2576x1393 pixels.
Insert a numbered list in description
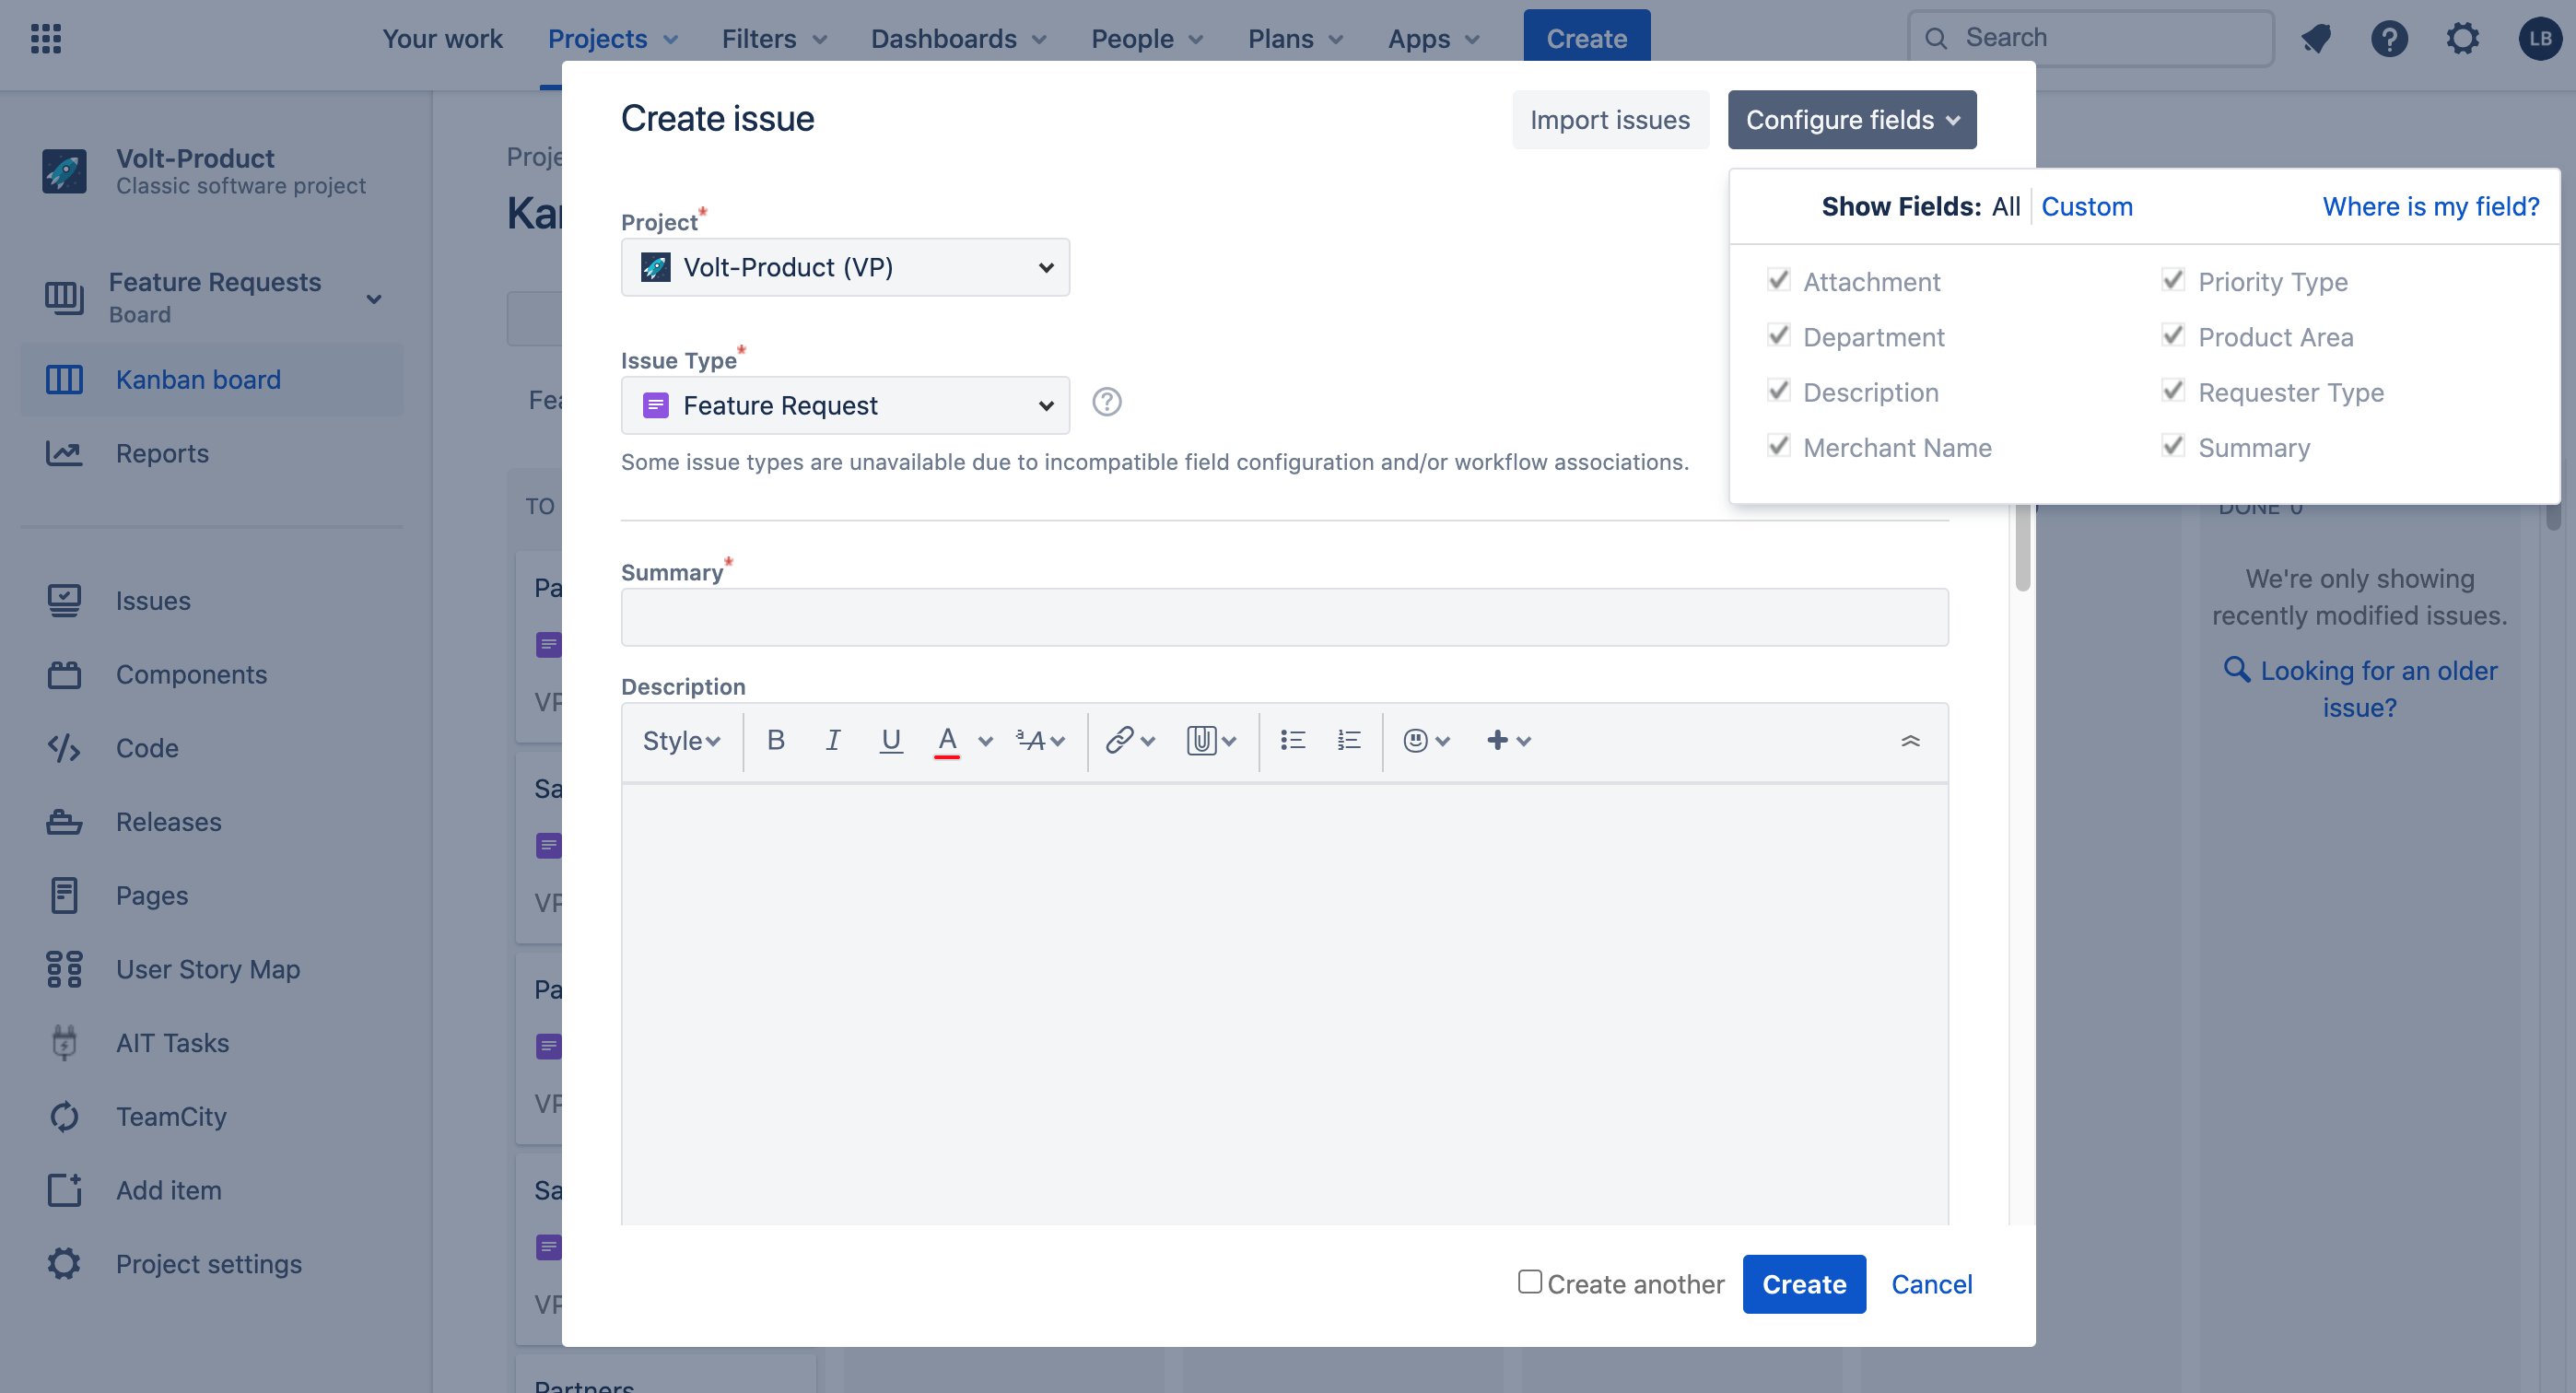point(1349,740)
